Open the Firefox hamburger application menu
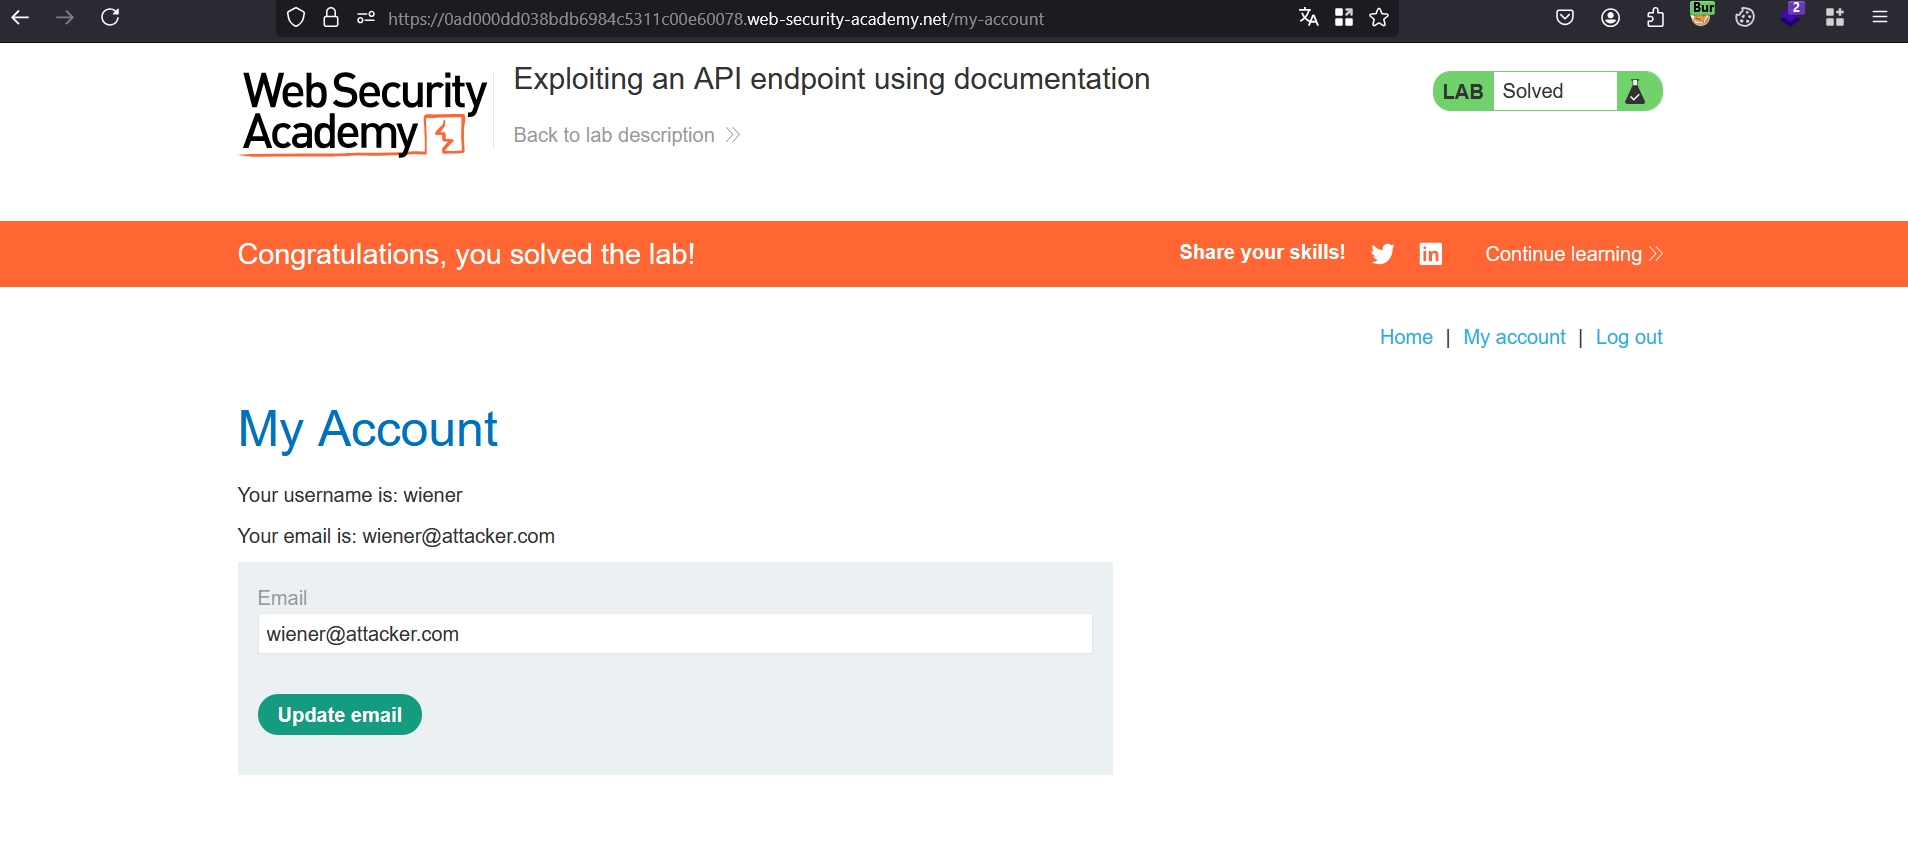 (1880, 17)
